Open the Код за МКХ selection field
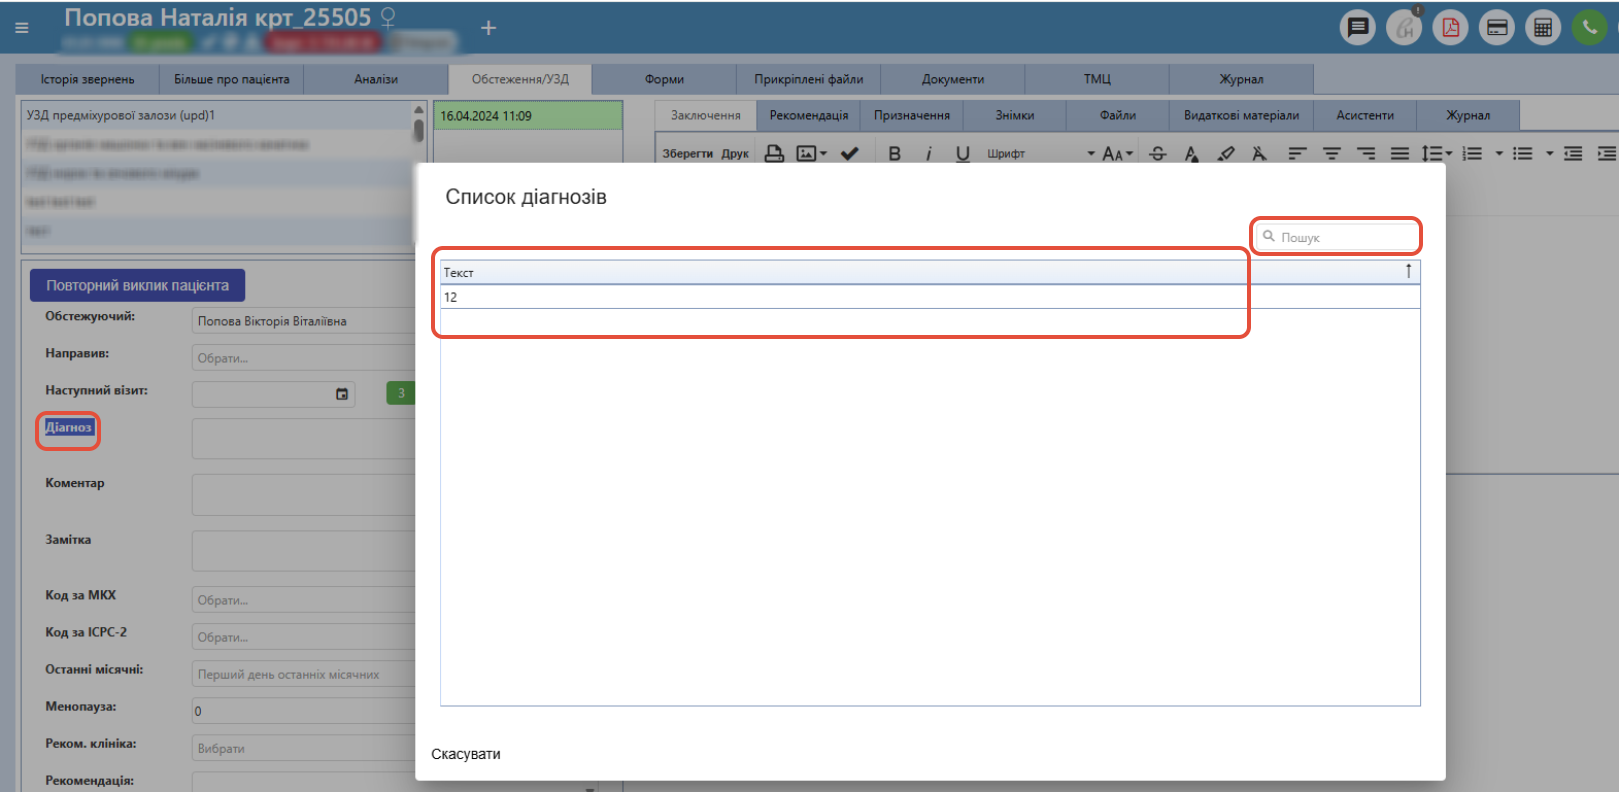 [x=303, y=600]
